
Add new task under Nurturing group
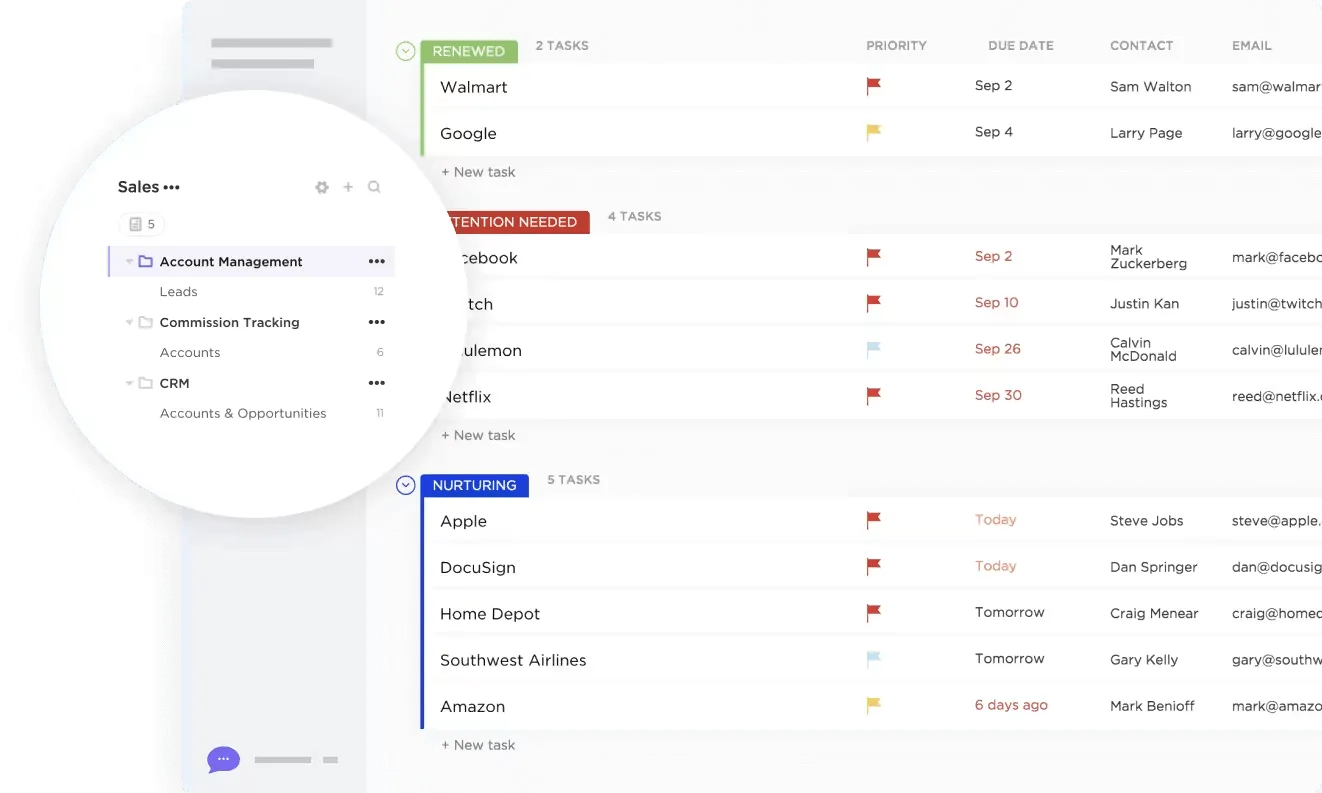click(479, 745)
